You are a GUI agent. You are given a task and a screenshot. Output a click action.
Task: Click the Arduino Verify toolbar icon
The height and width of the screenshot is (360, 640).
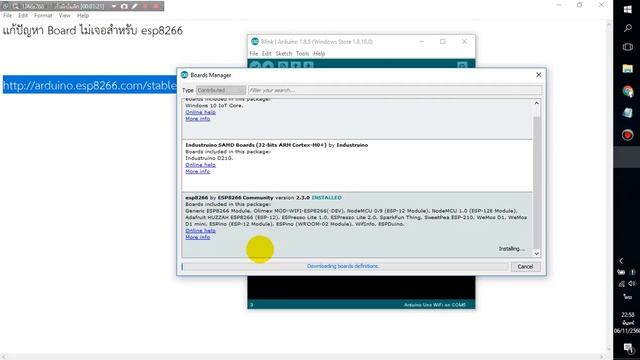coord(256,65)
